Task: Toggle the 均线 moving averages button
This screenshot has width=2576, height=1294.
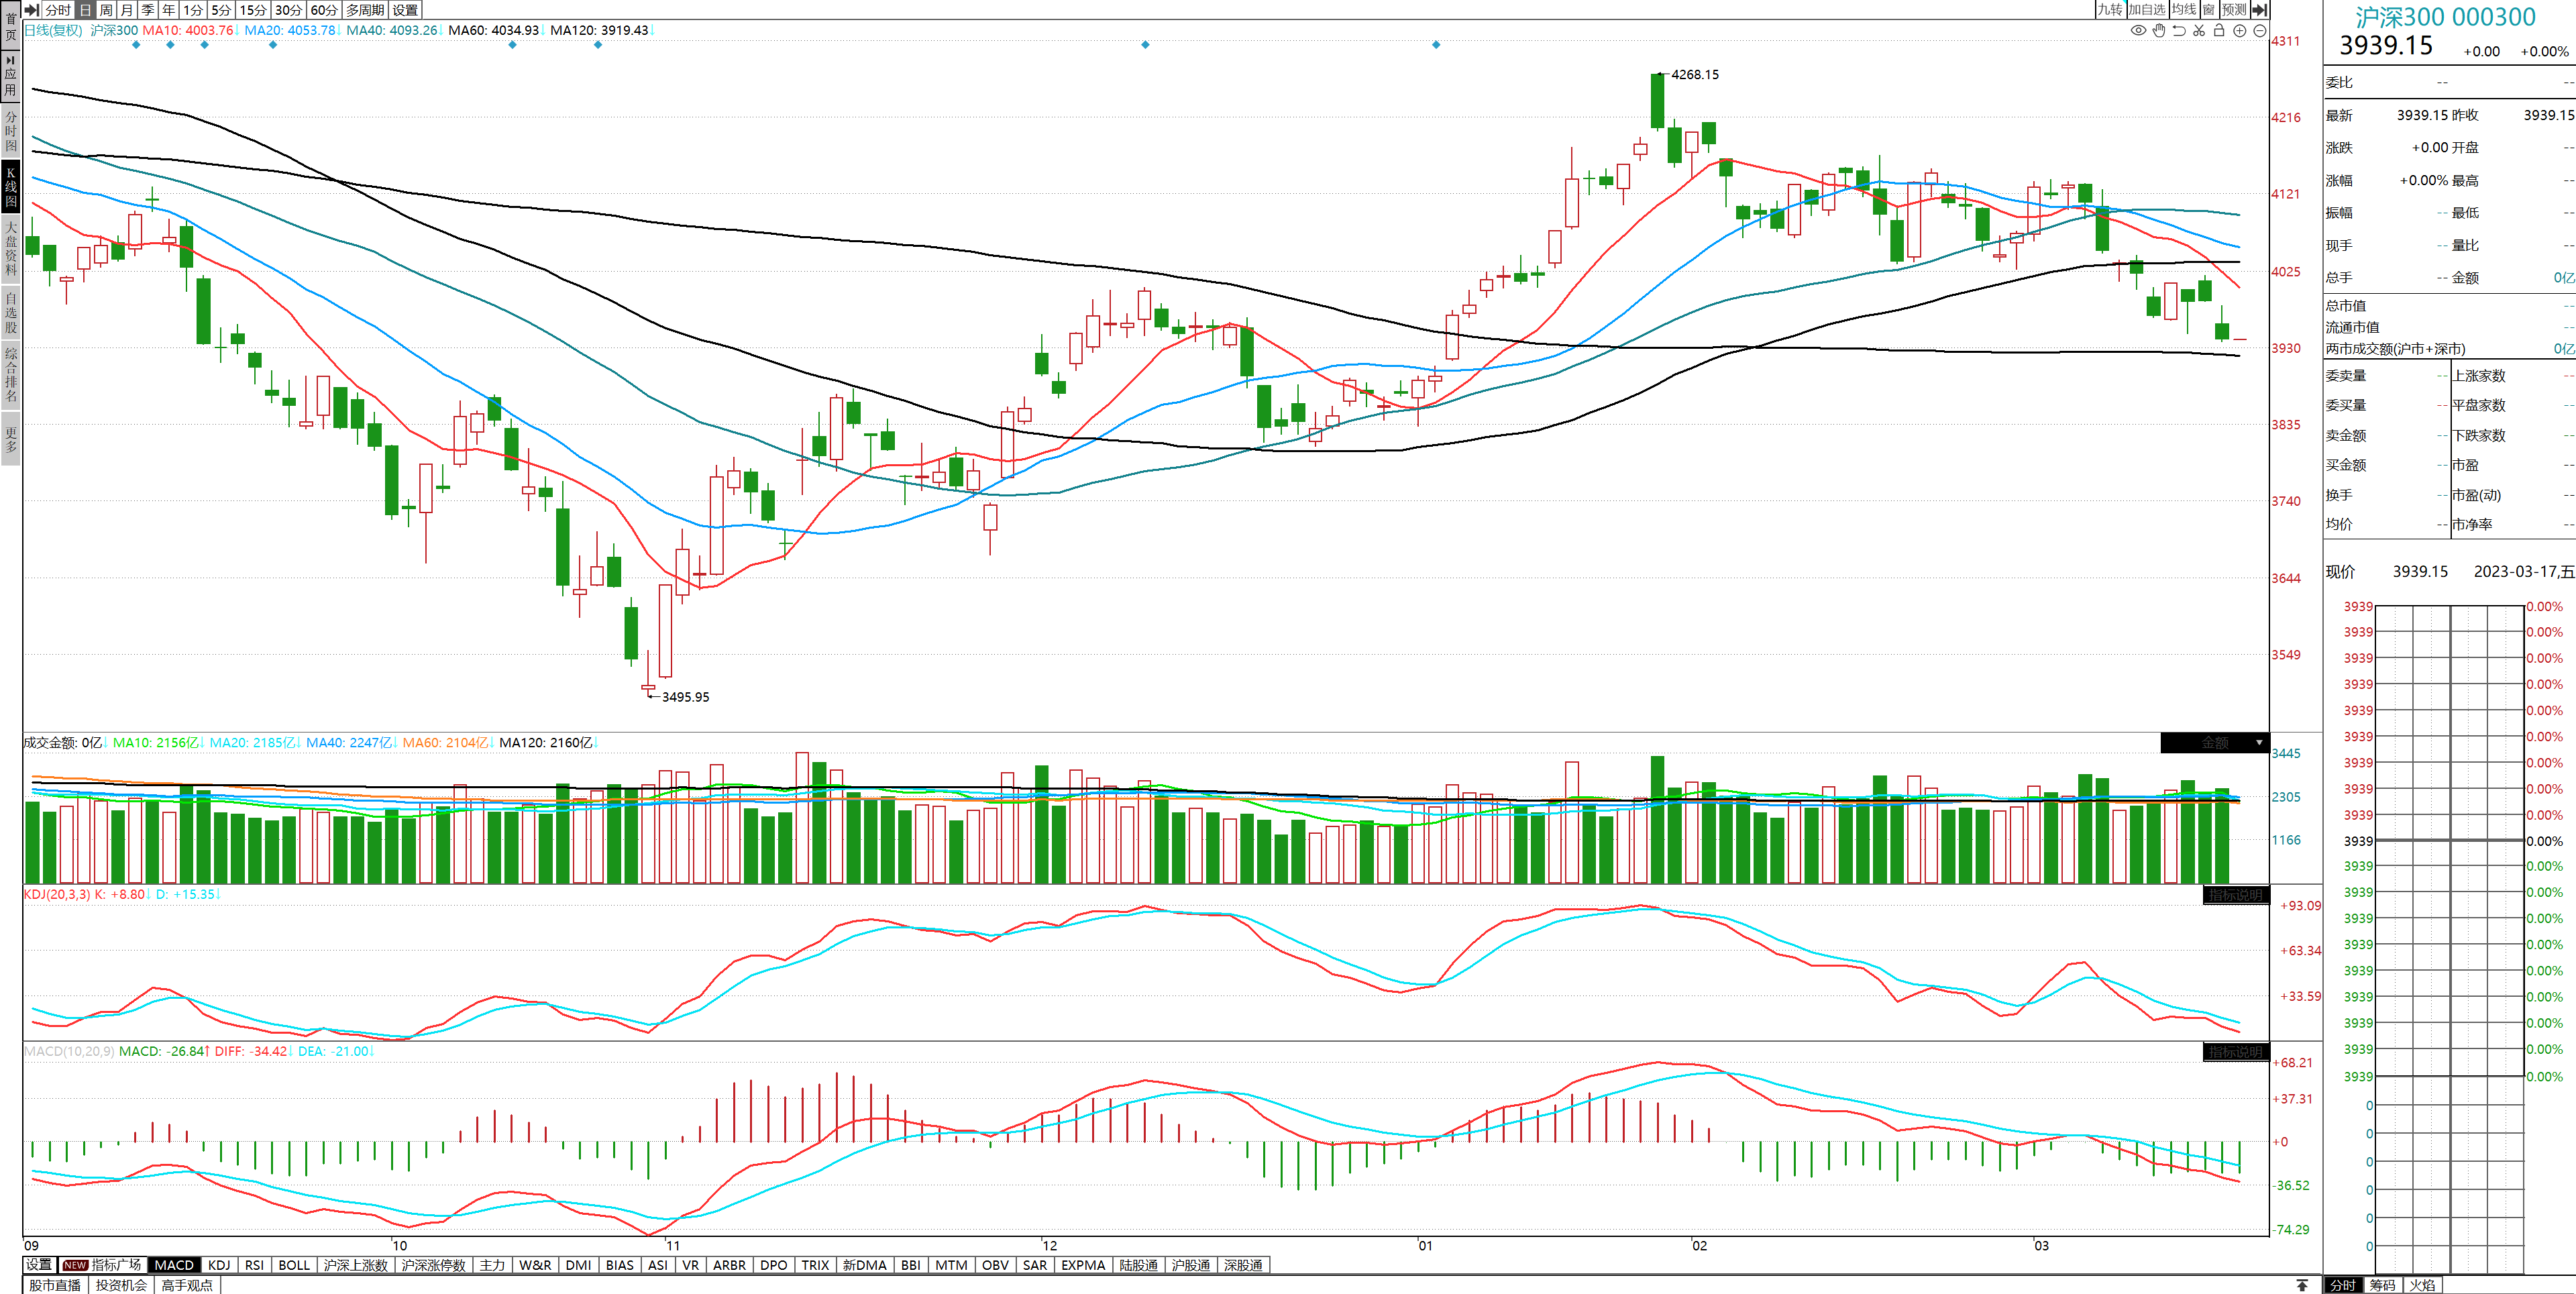Action: [2184, 10]
